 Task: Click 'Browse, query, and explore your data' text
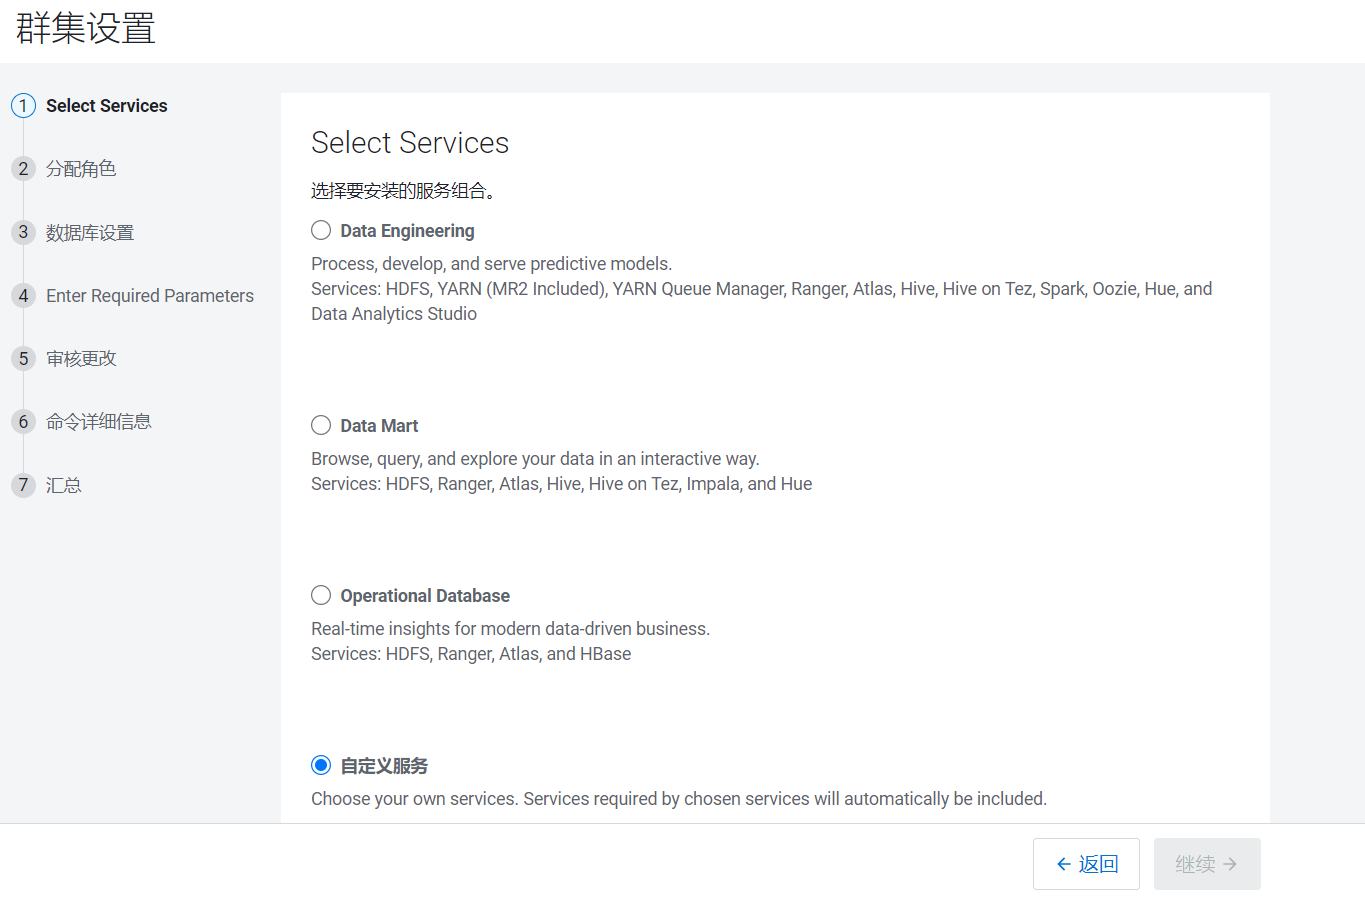tap(535, 459)
